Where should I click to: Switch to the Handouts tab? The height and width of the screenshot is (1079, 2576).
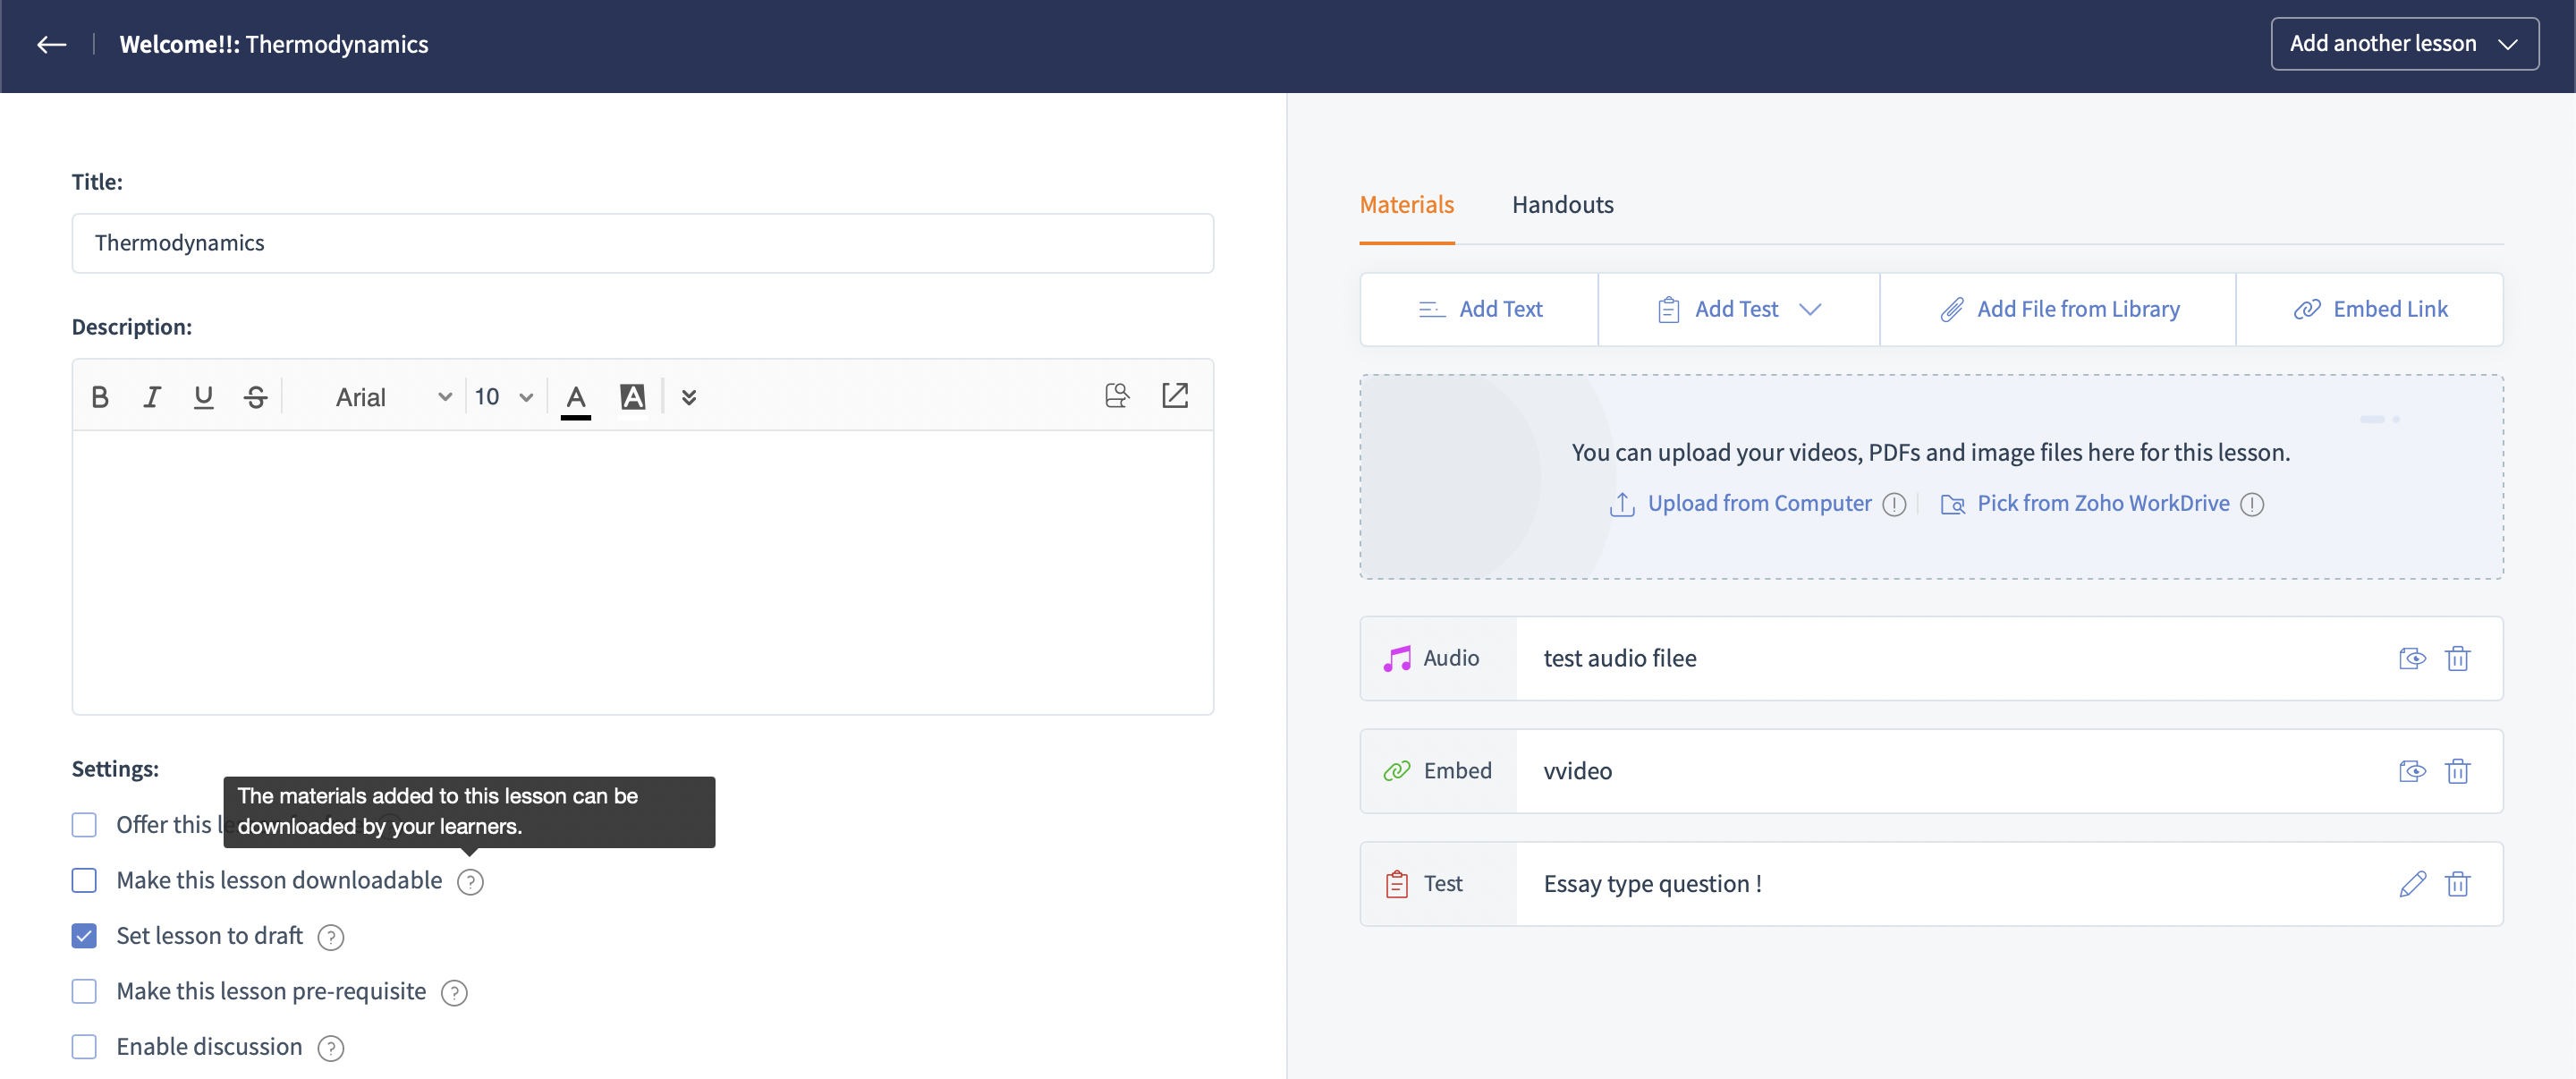click(1562, 205)
